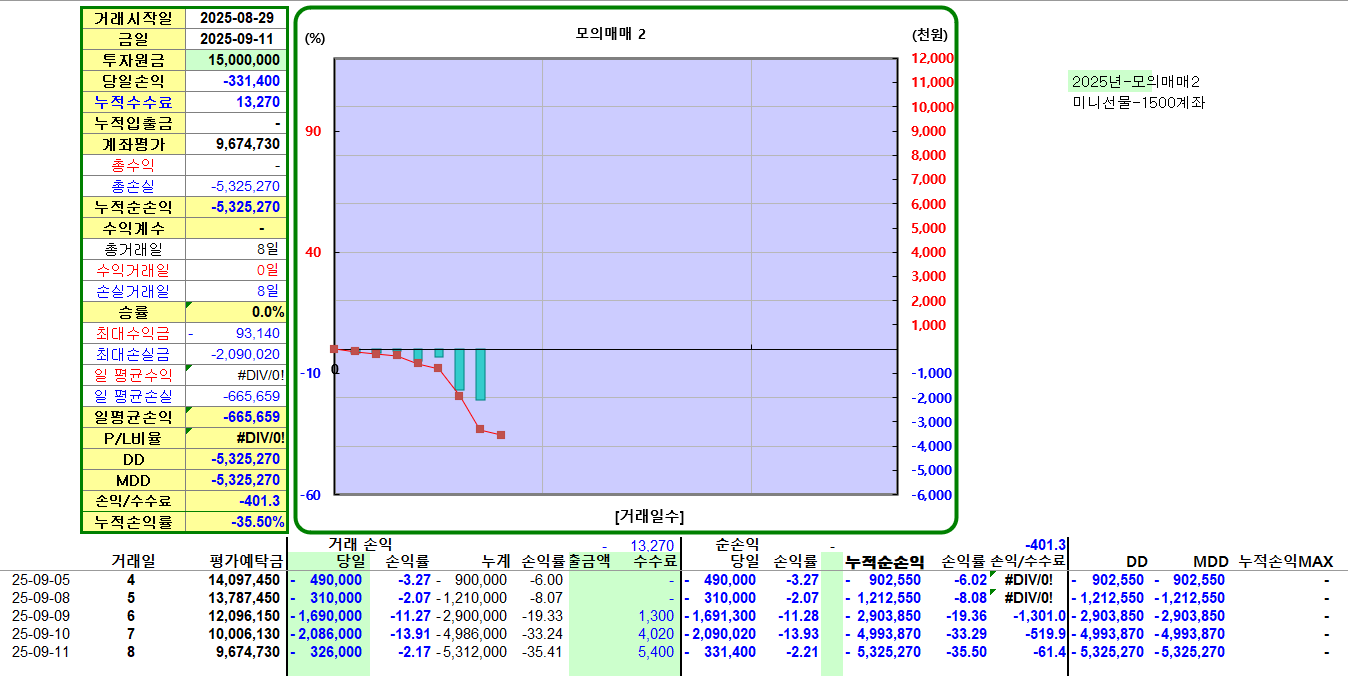The image size is (1348, 676).
Task: Click the 일 평균수익 #DIV/0! error cell
Action: [236, 375]
